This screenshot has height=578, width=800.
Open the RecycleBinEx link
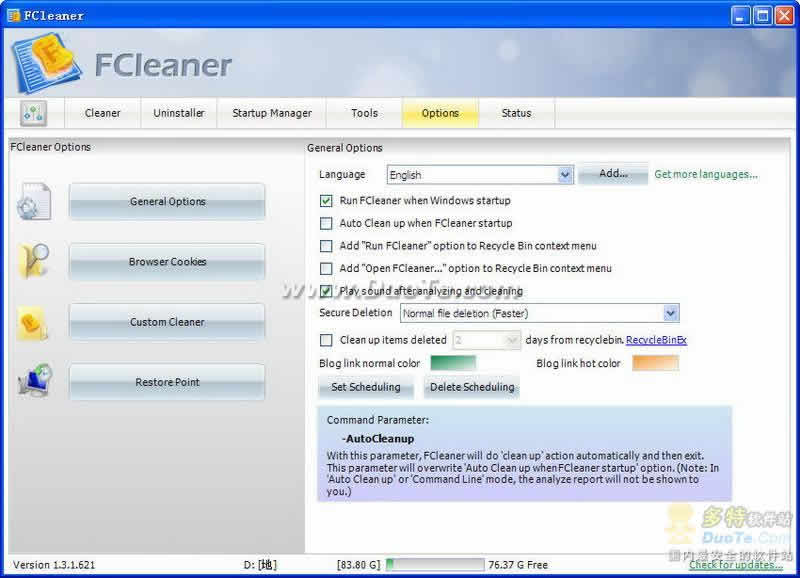coord(656,340)
